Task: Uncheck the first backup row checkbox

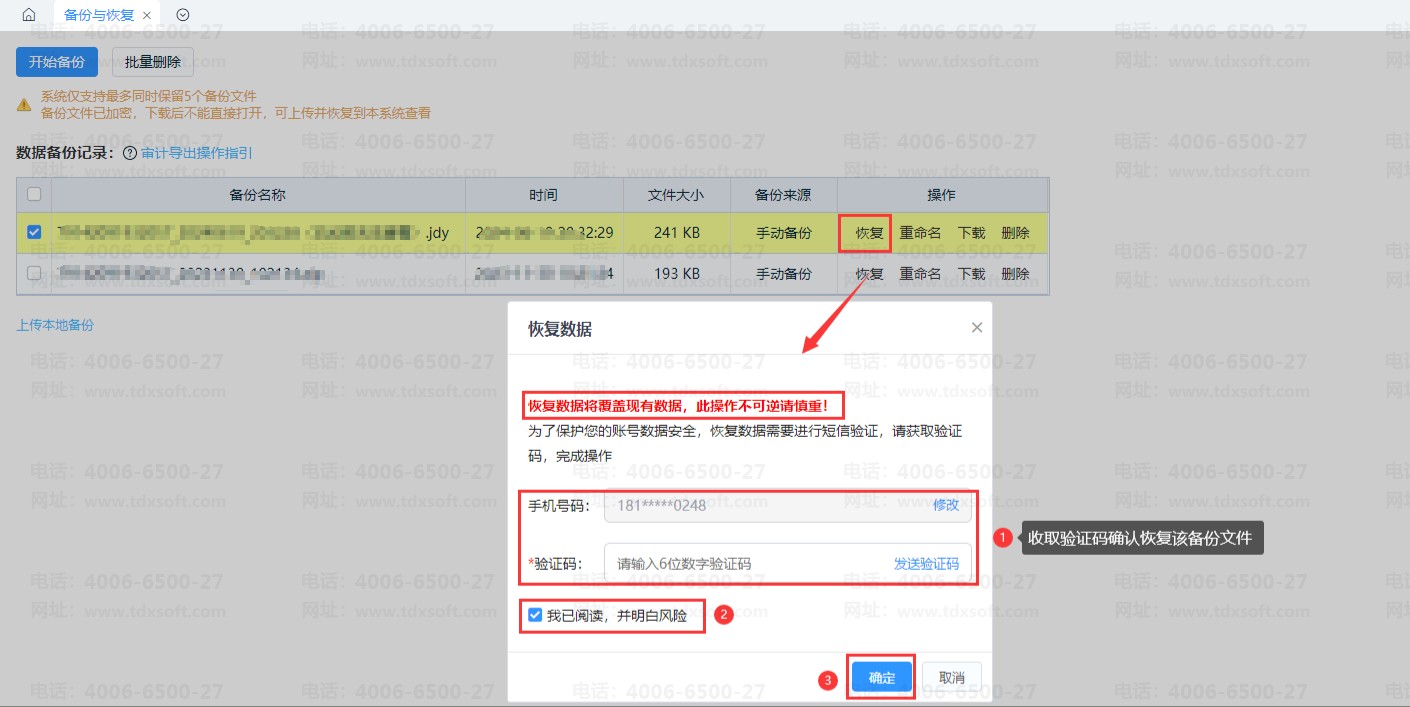Action: click(34, 232)
